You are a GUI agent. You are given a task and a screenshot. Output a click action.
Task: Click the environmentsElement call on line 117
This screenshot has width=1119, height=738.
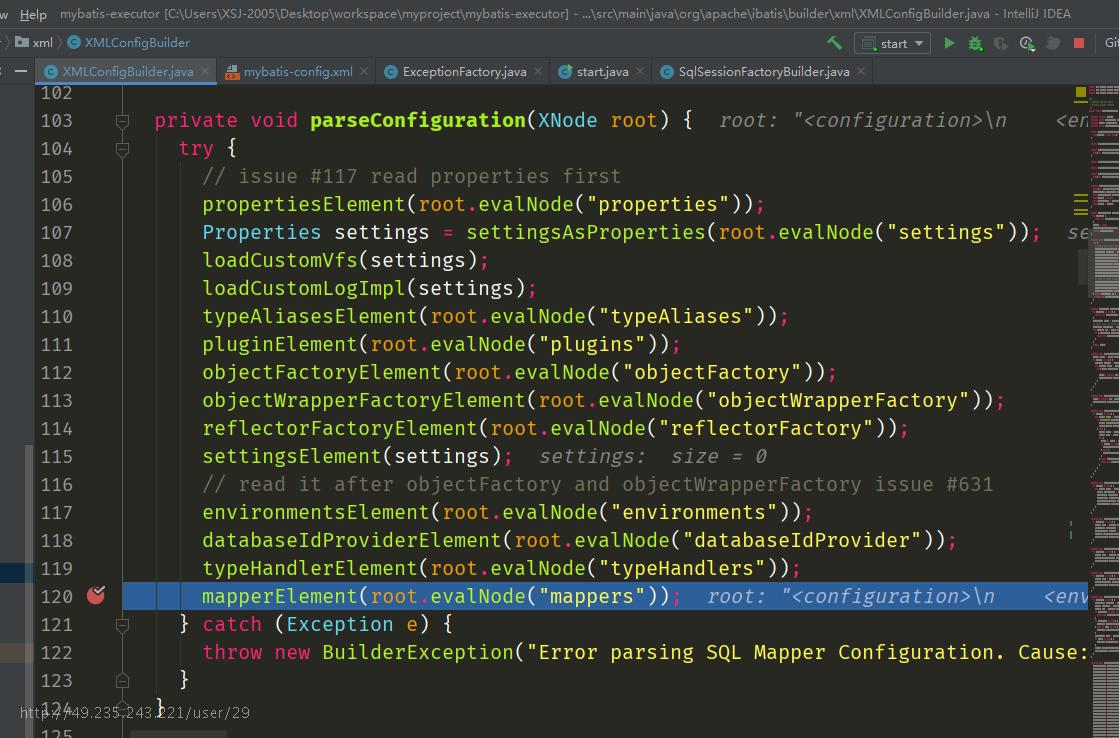316,512
